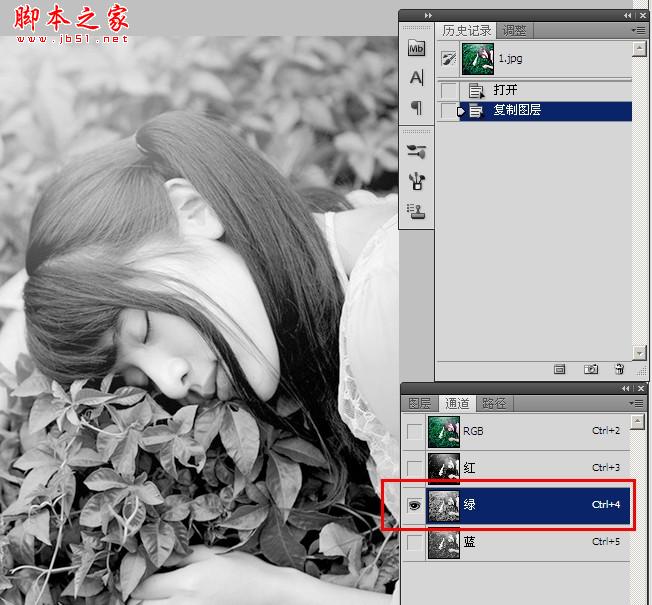Create new snapshot camera icon
The image size is (652, 605).
pos(590,369)
